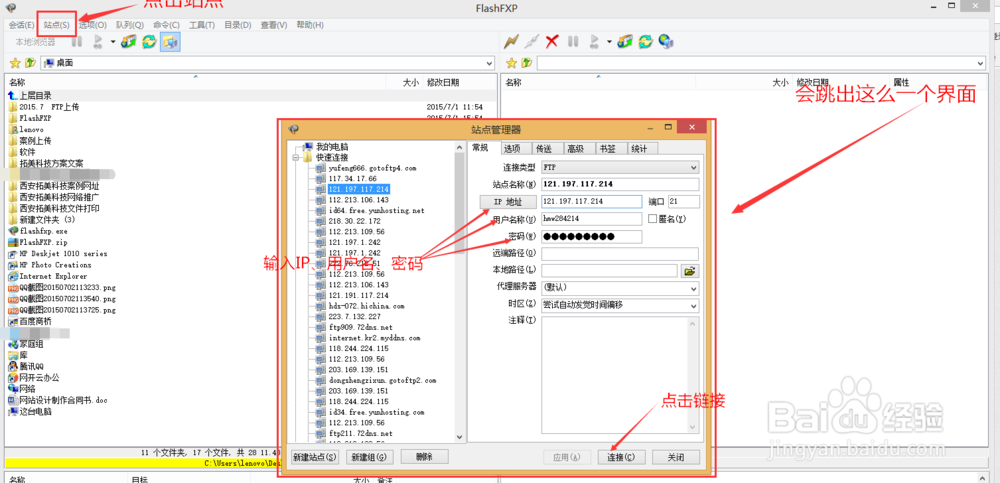Switch to the 高级 tab in Site Manager
This screenshot has height=483, width=1000.
tap(578, 148)
